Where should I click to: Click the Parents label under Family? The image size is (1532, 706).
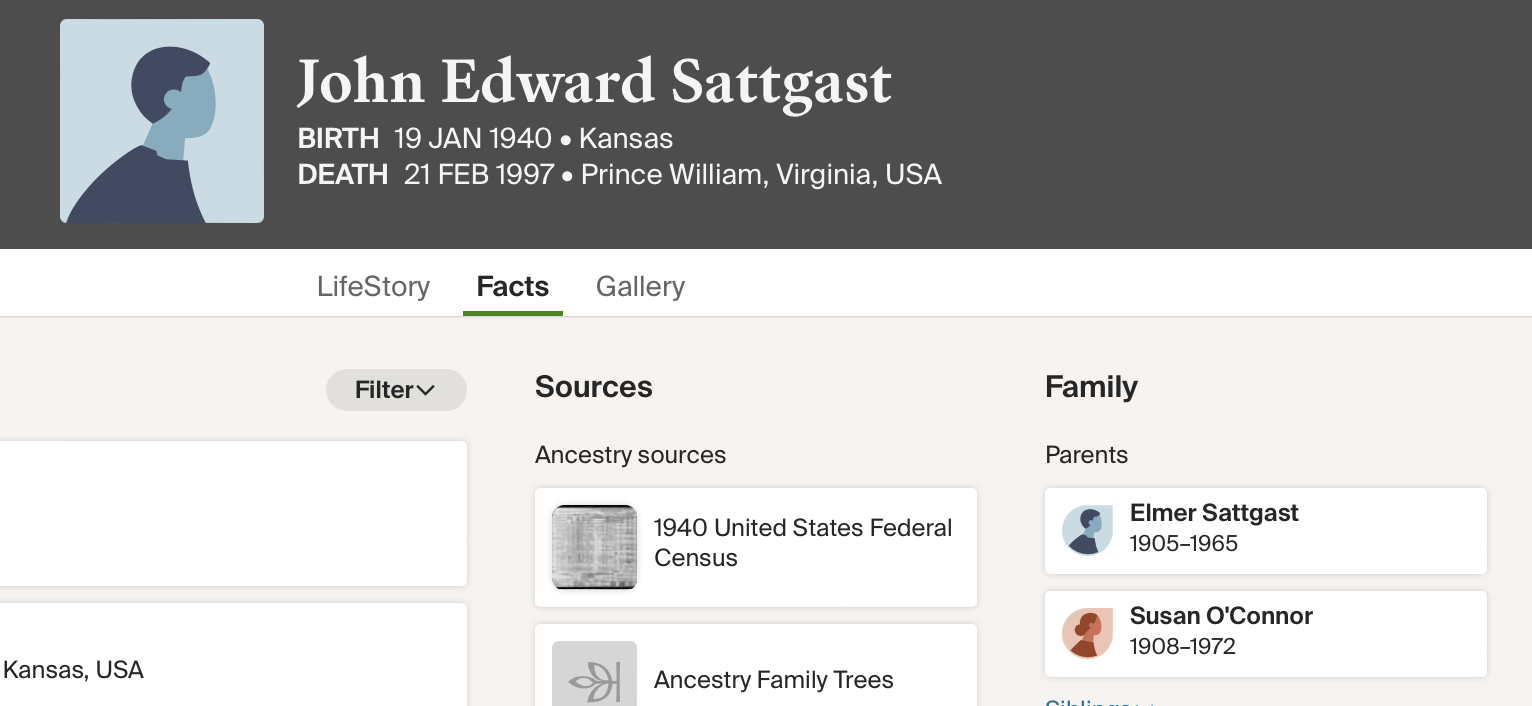click(x=1086, y=455)
